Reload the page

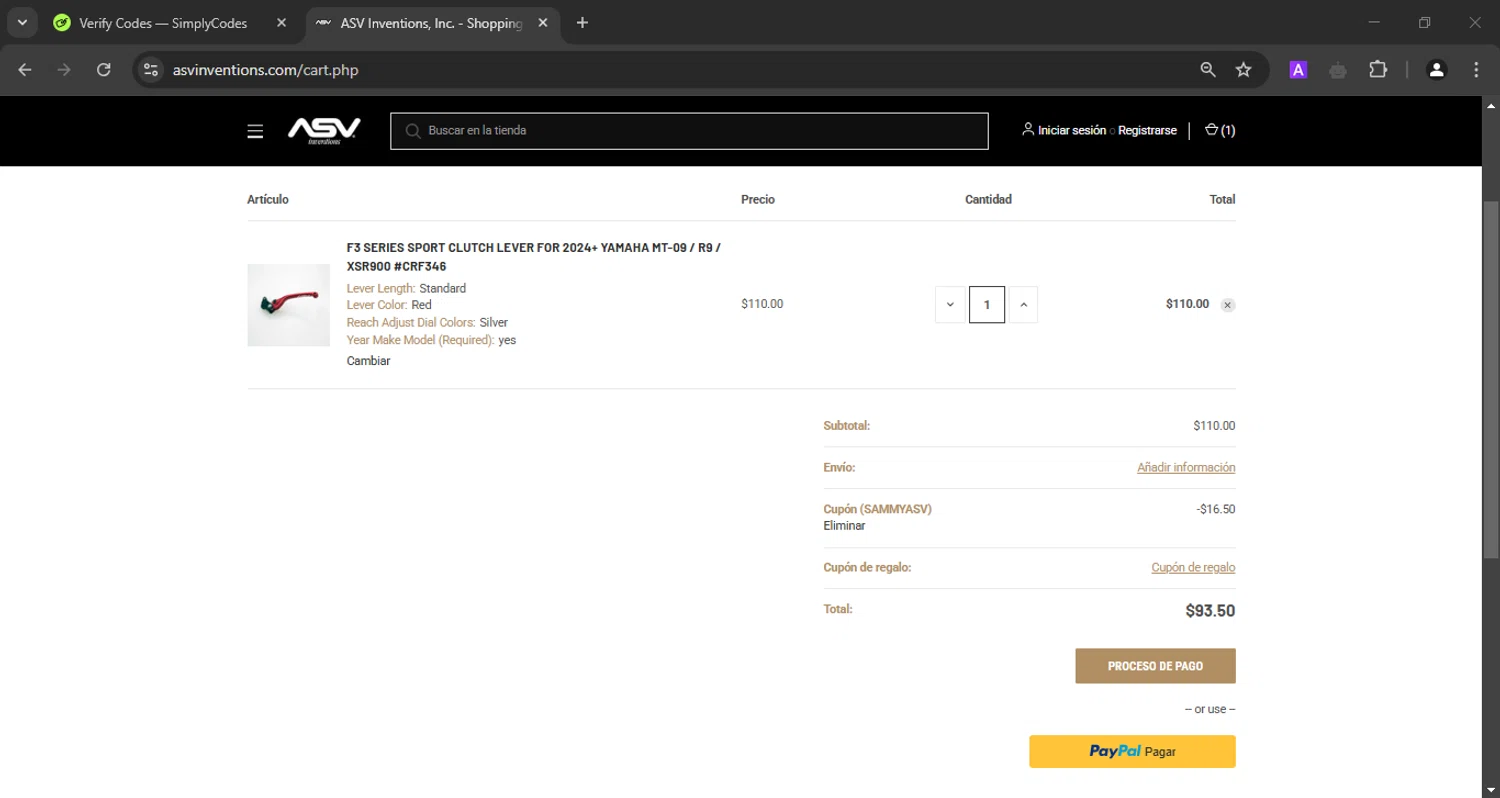[x=103, y=70]
